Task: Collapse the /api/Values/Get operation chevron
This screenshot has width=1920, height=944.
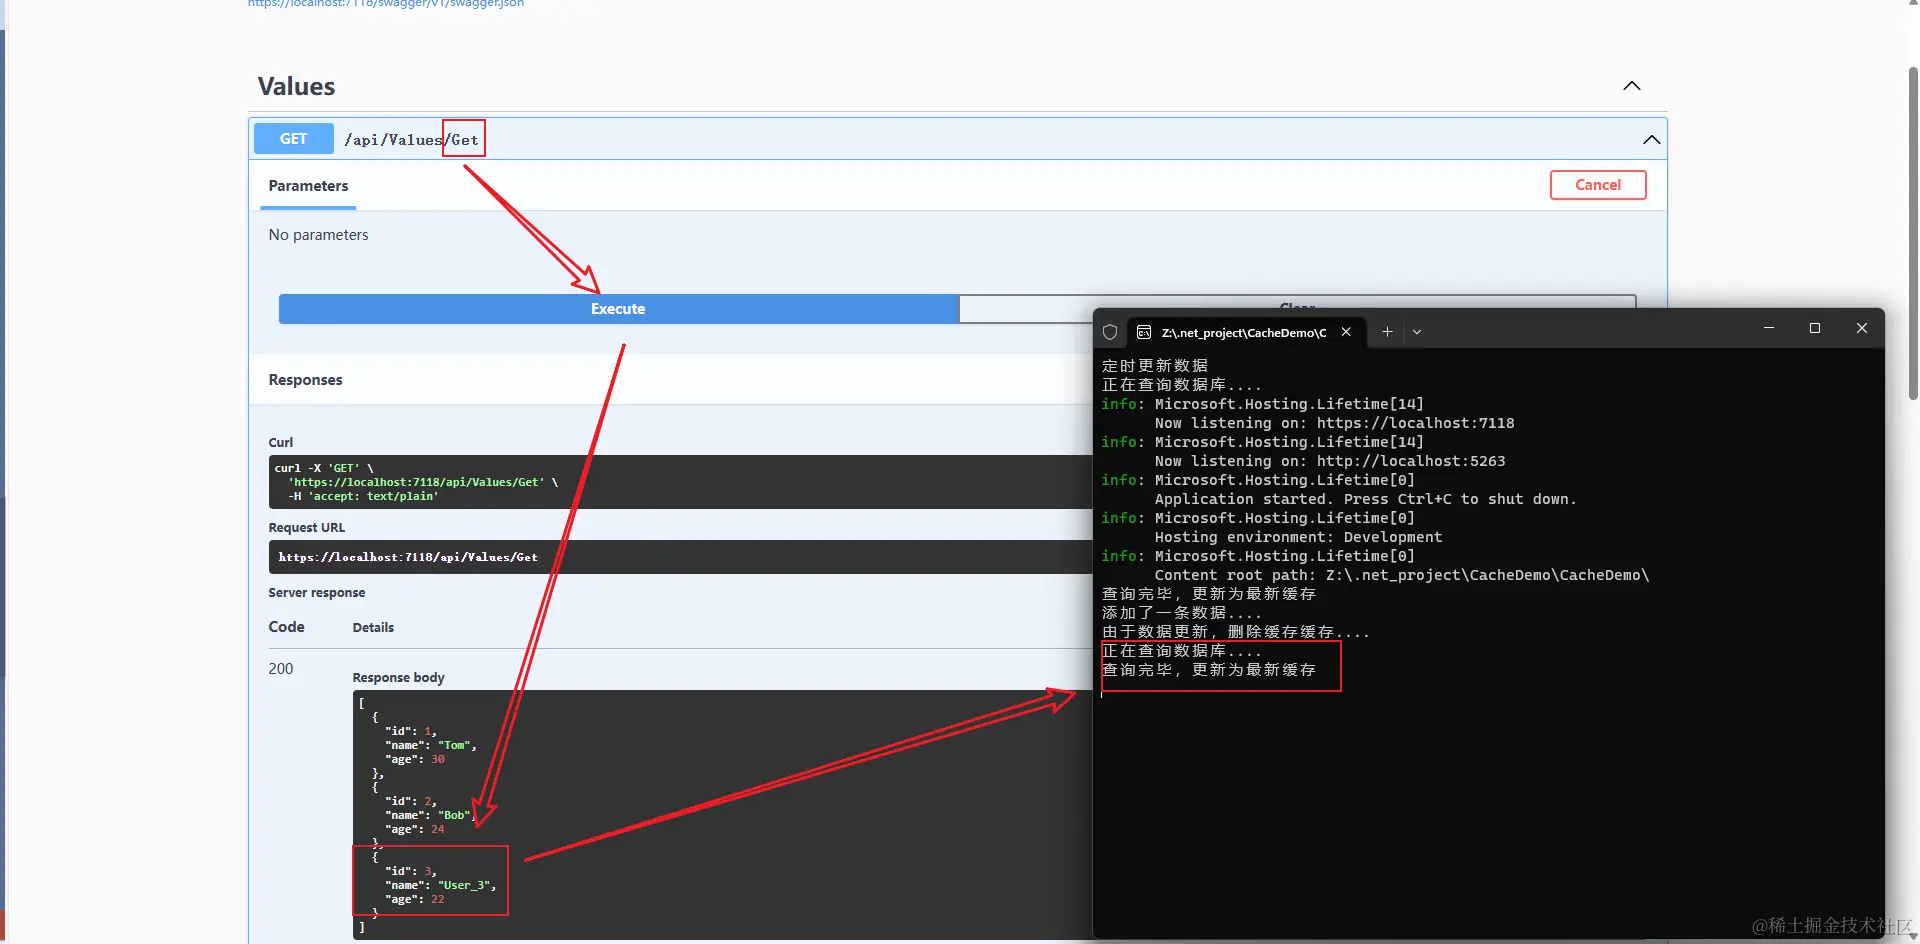Action: 1652,140
